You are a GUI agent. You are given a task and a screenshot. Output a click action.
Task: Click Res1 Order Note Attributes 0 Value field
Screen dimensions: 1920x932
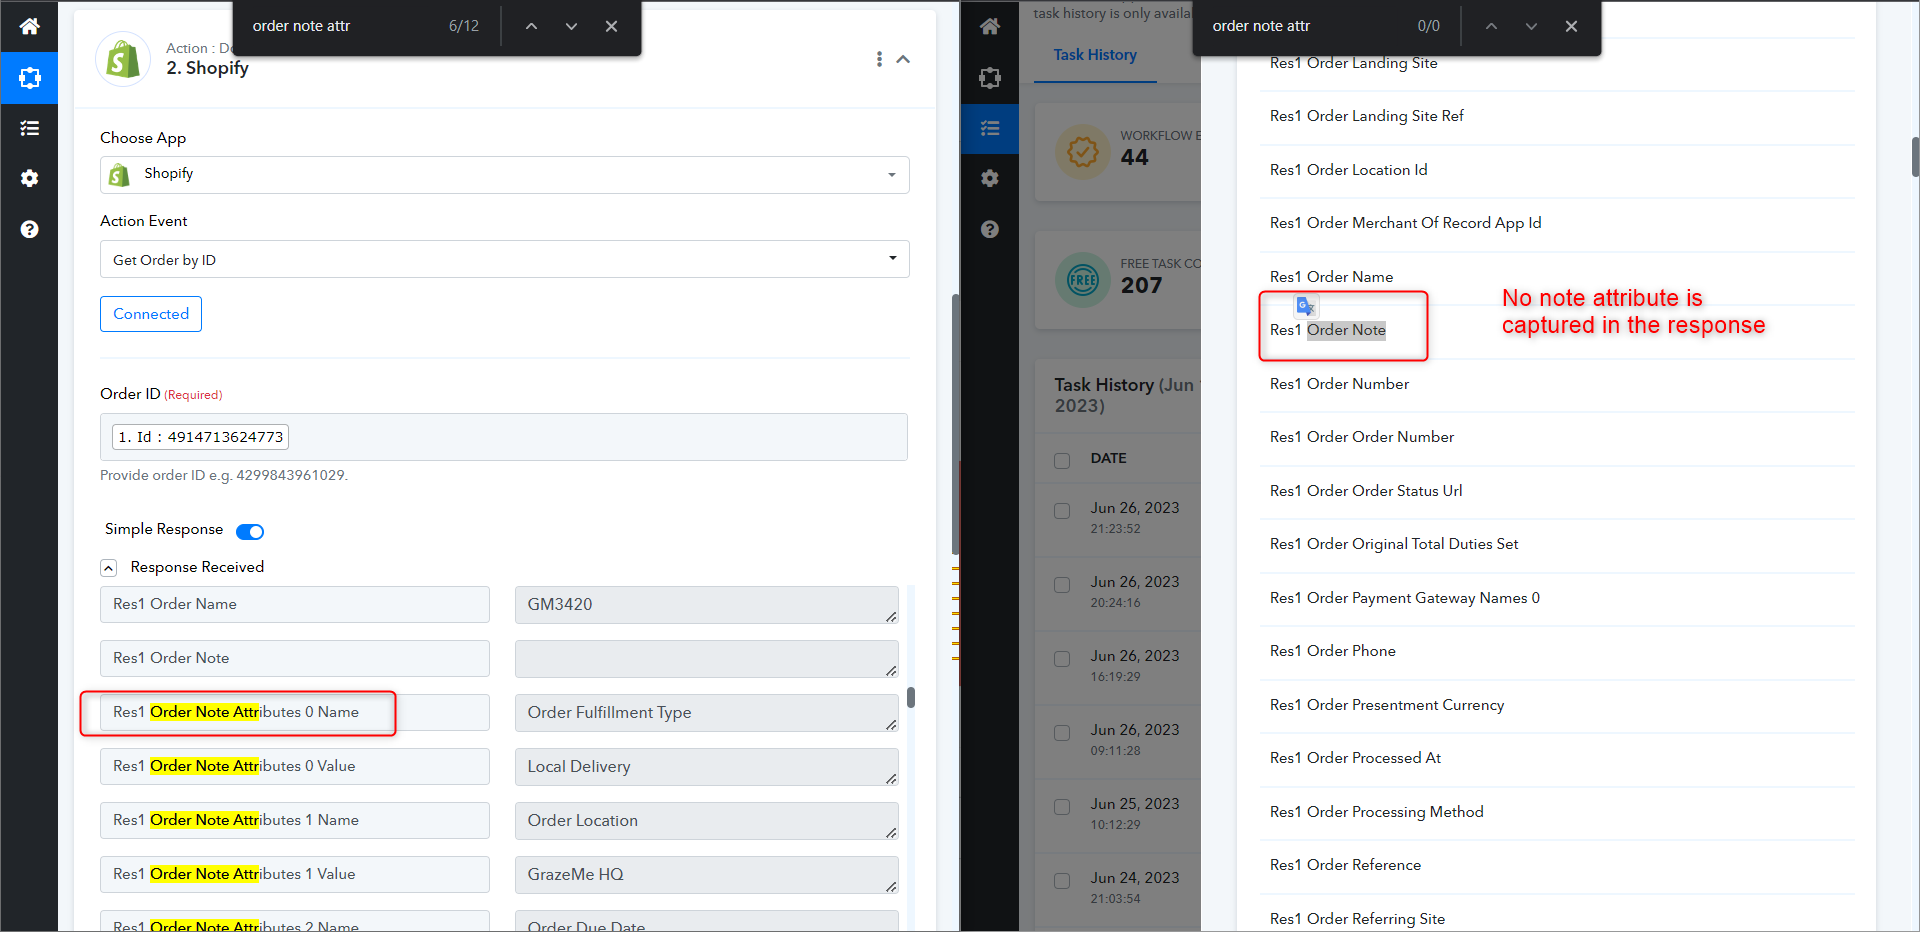[x=295, y=766]
